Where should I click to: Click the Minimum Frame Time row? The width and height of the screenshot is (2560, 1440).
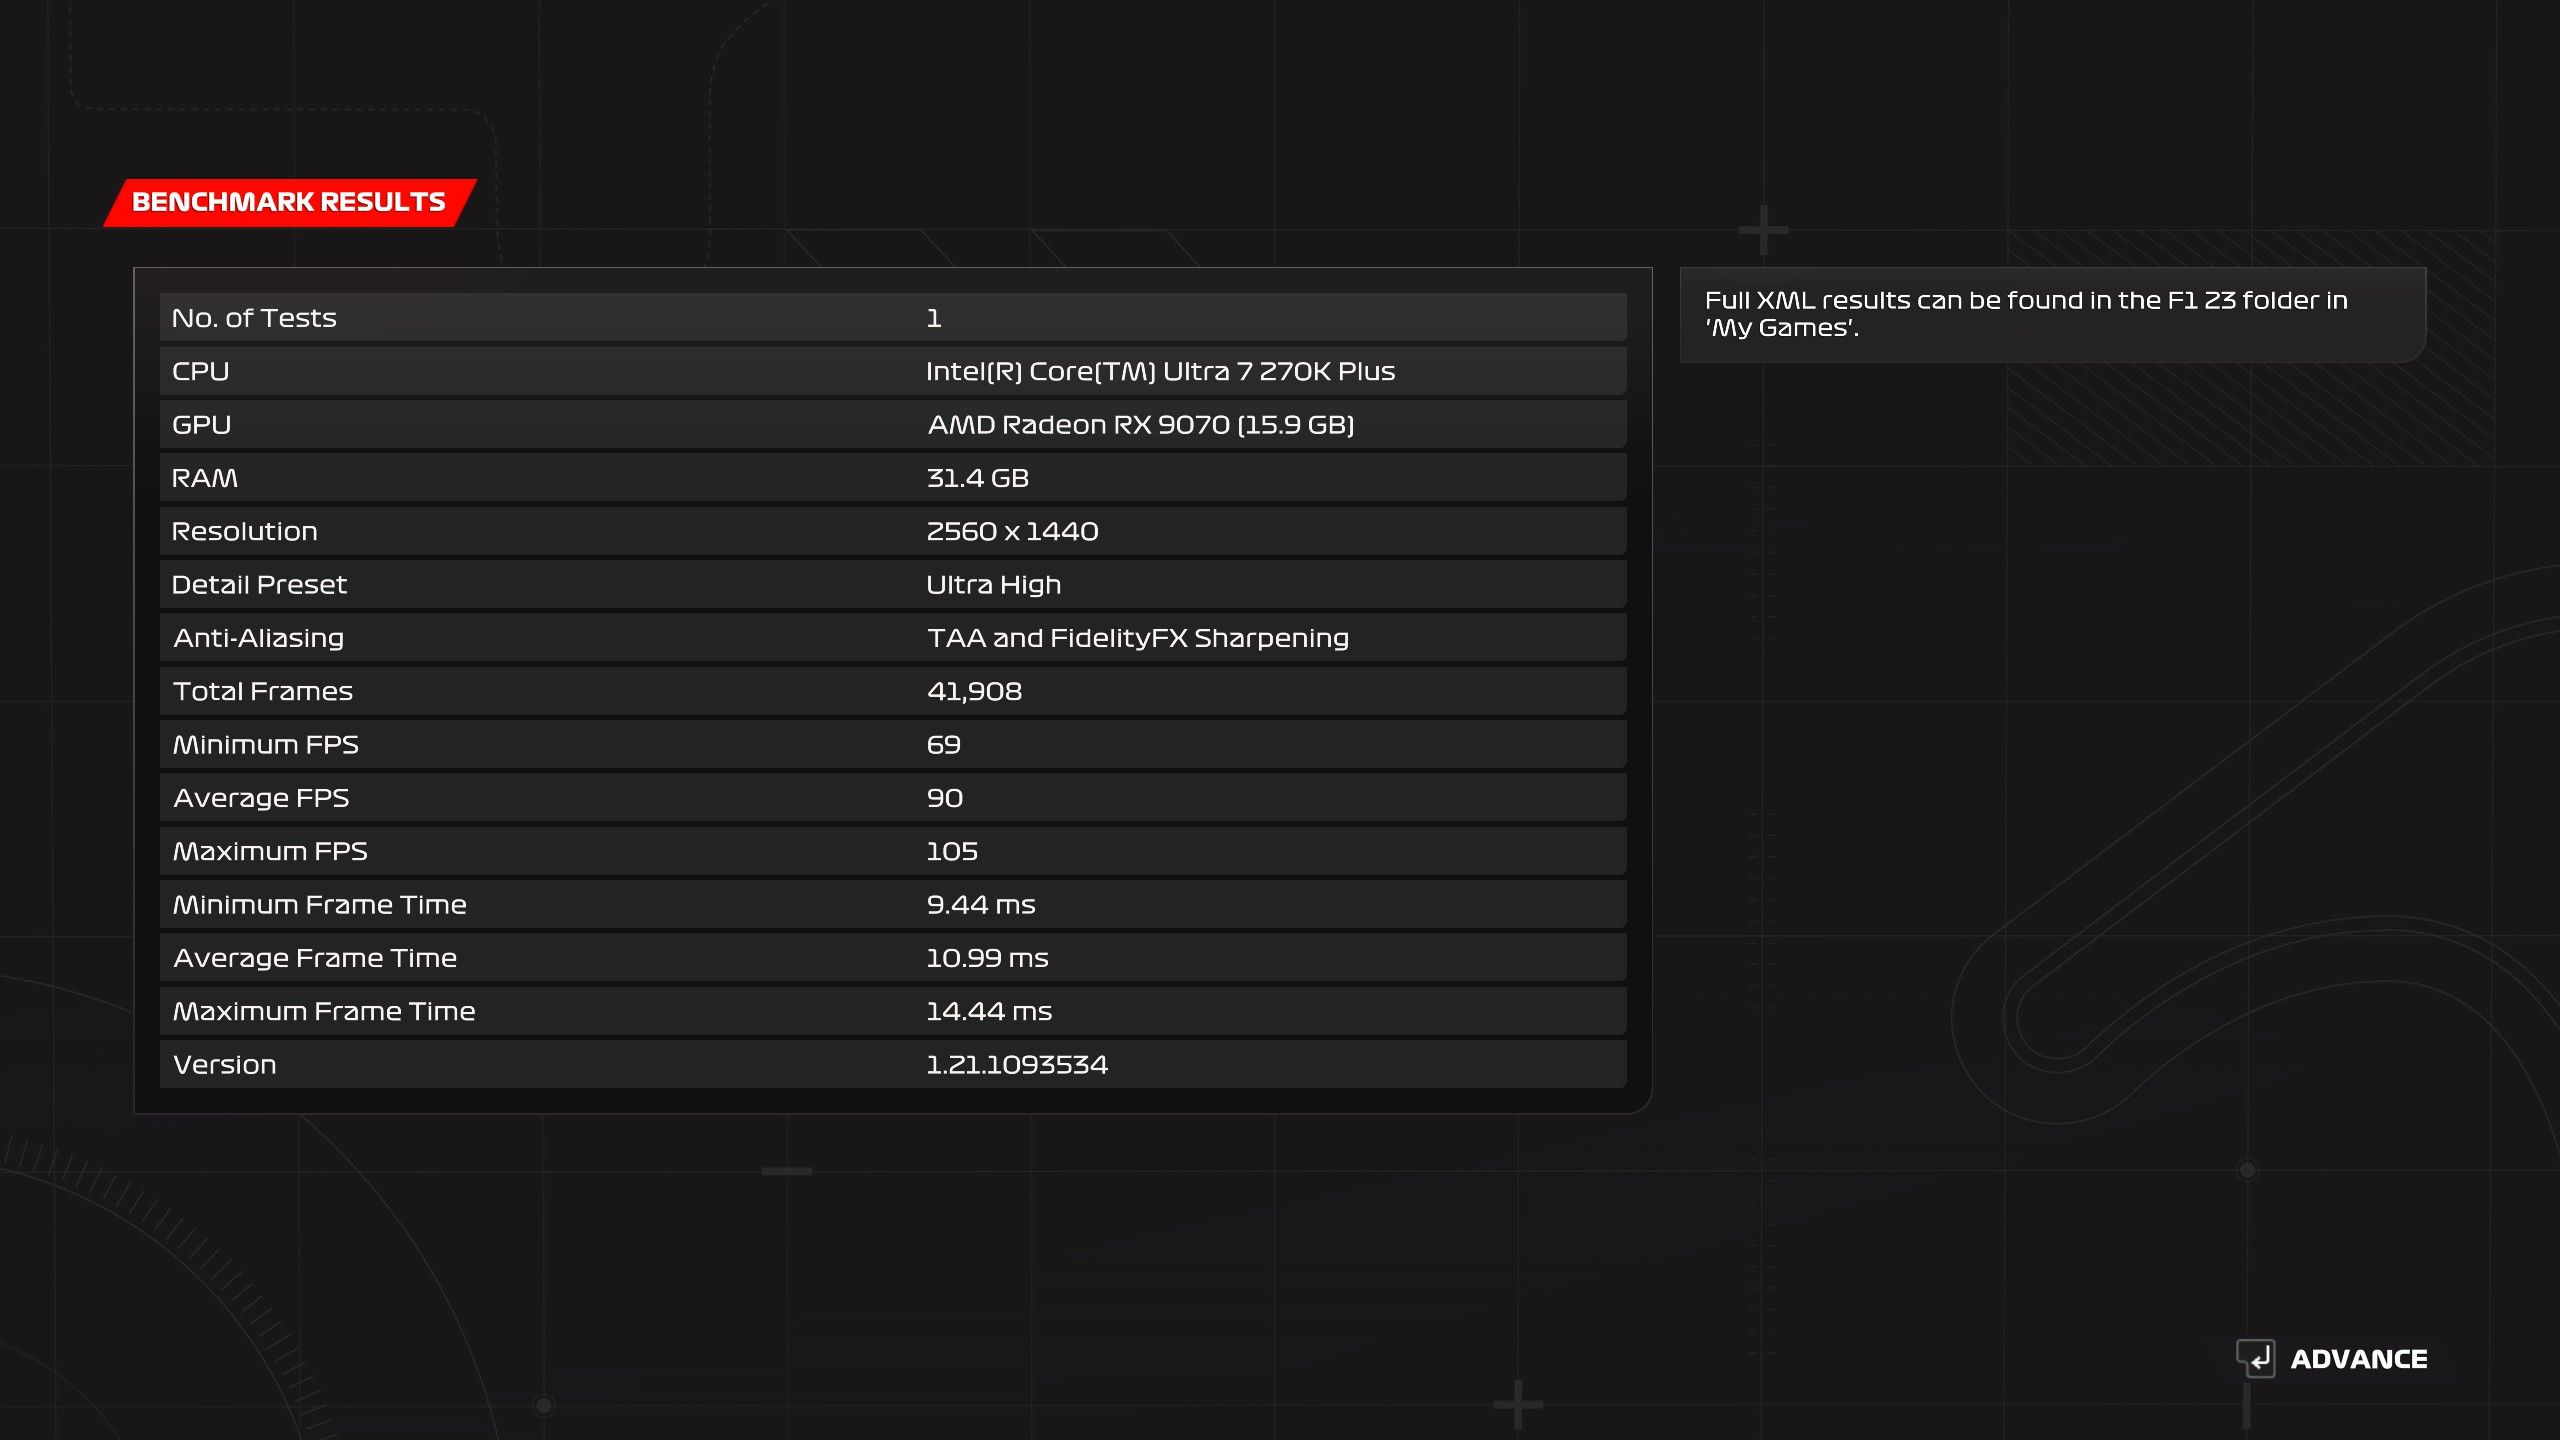(x=892, y=905)
